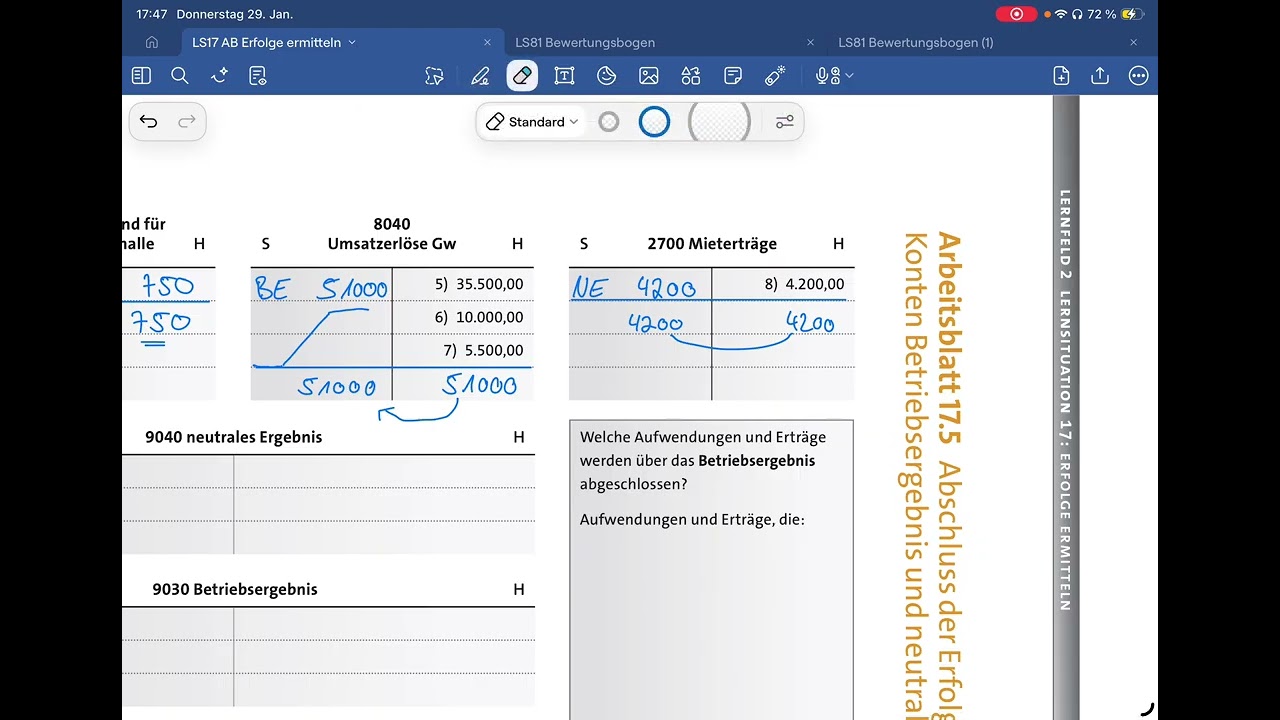The width and height of the screenshot is (1280, 720).
Task: Undo the last stroke
Action: pos(149,122)
